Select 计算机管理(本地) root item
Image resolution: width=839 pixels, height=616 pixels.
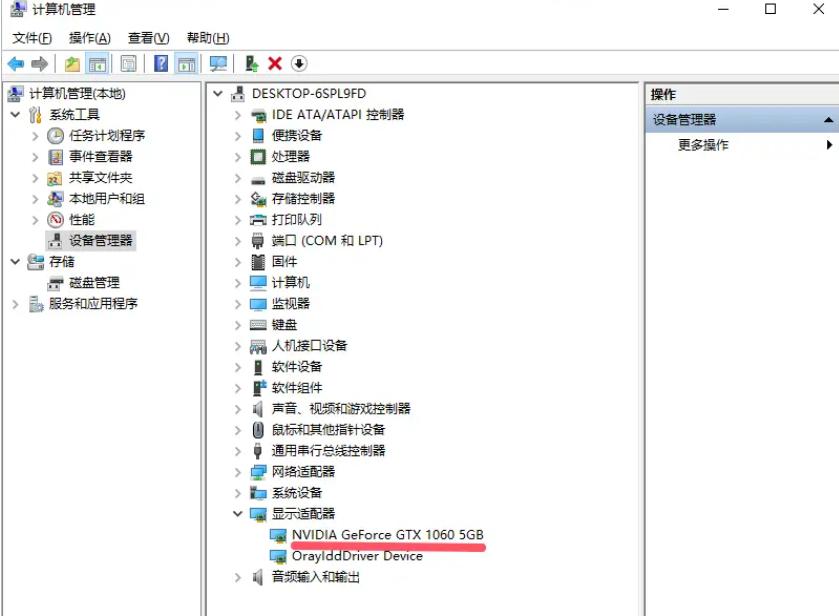point(77,94)
